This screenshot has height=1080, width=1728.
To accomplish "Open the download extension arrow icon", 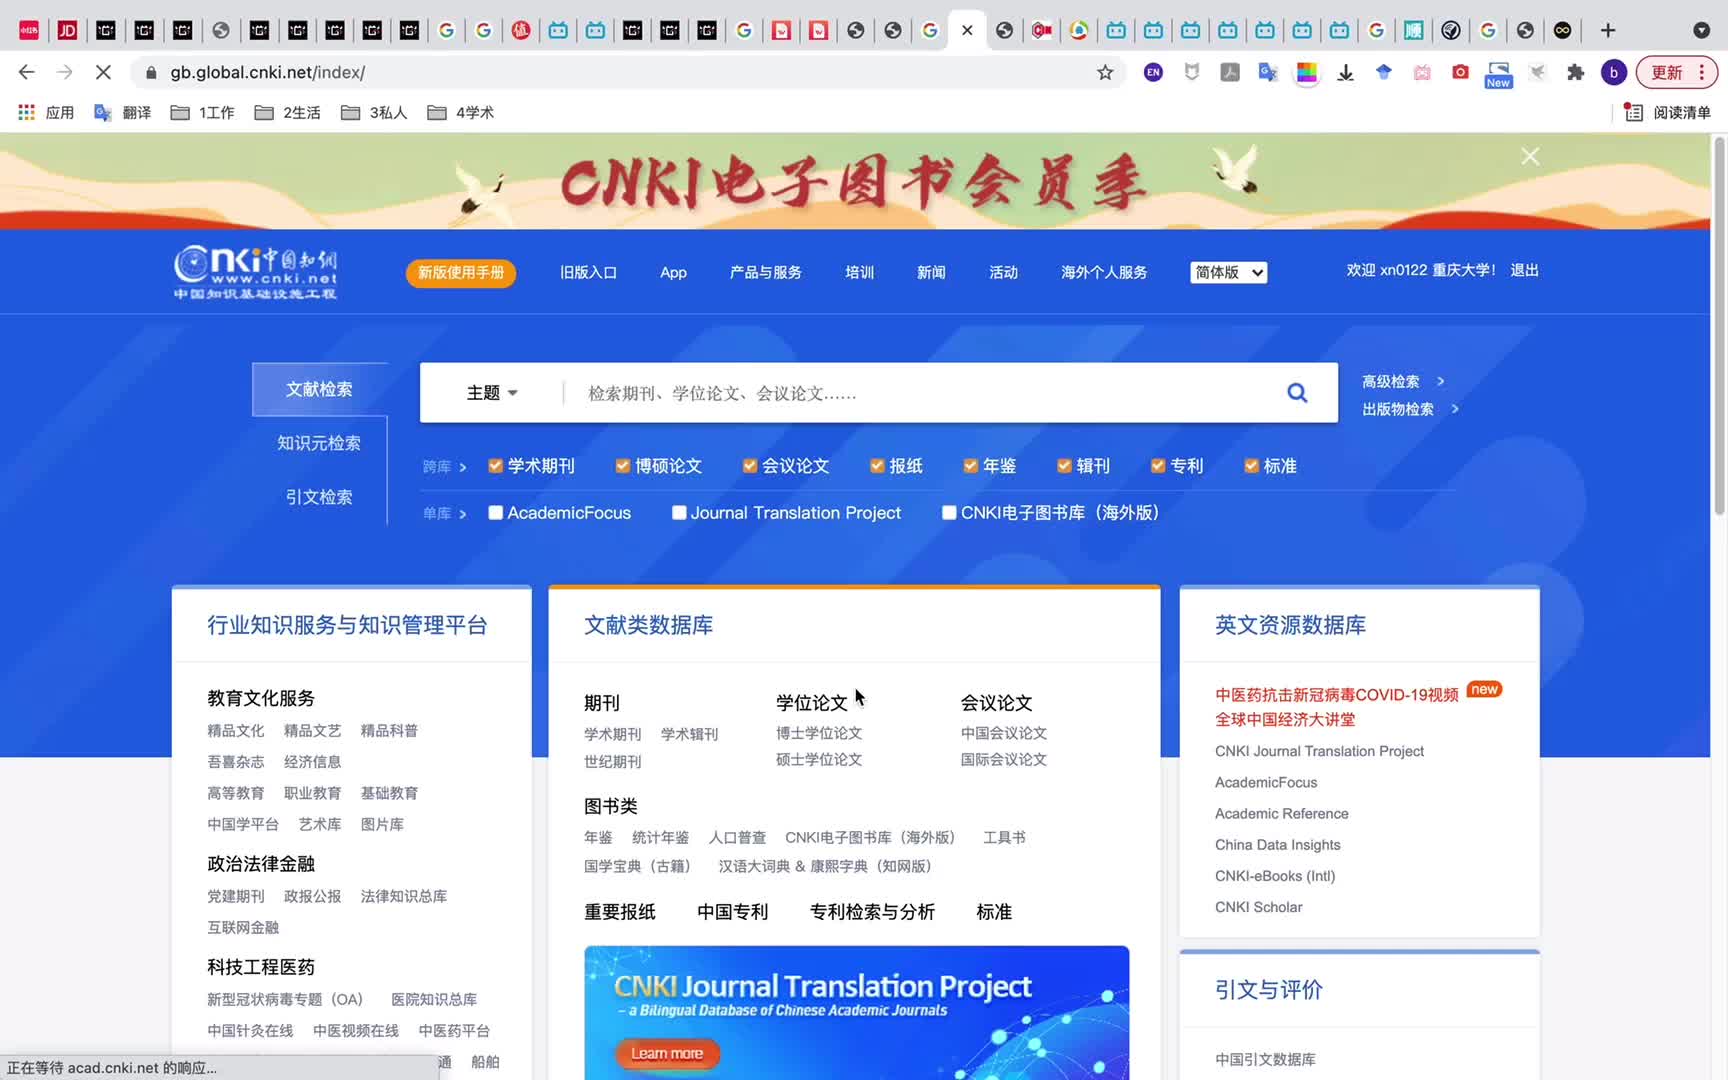I will [1346, 72].
